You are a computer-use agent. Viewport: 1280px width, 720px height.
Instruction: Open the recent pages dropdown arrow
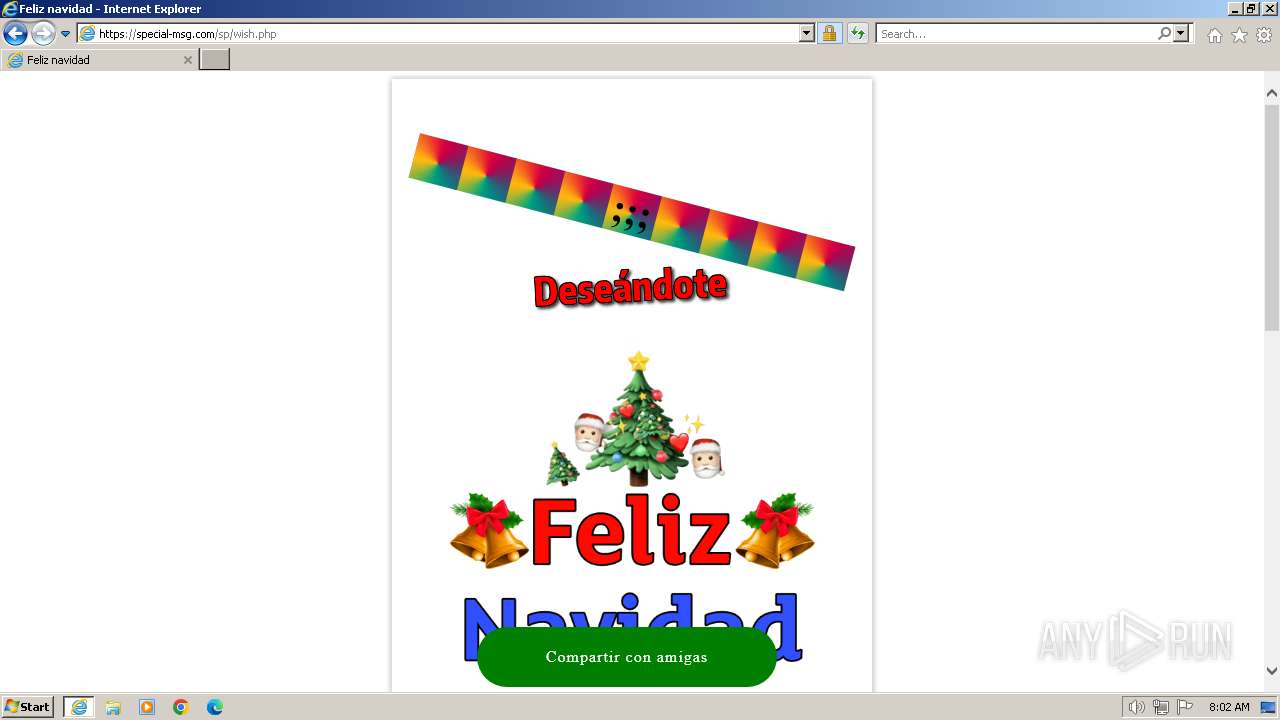click(66, 34)
